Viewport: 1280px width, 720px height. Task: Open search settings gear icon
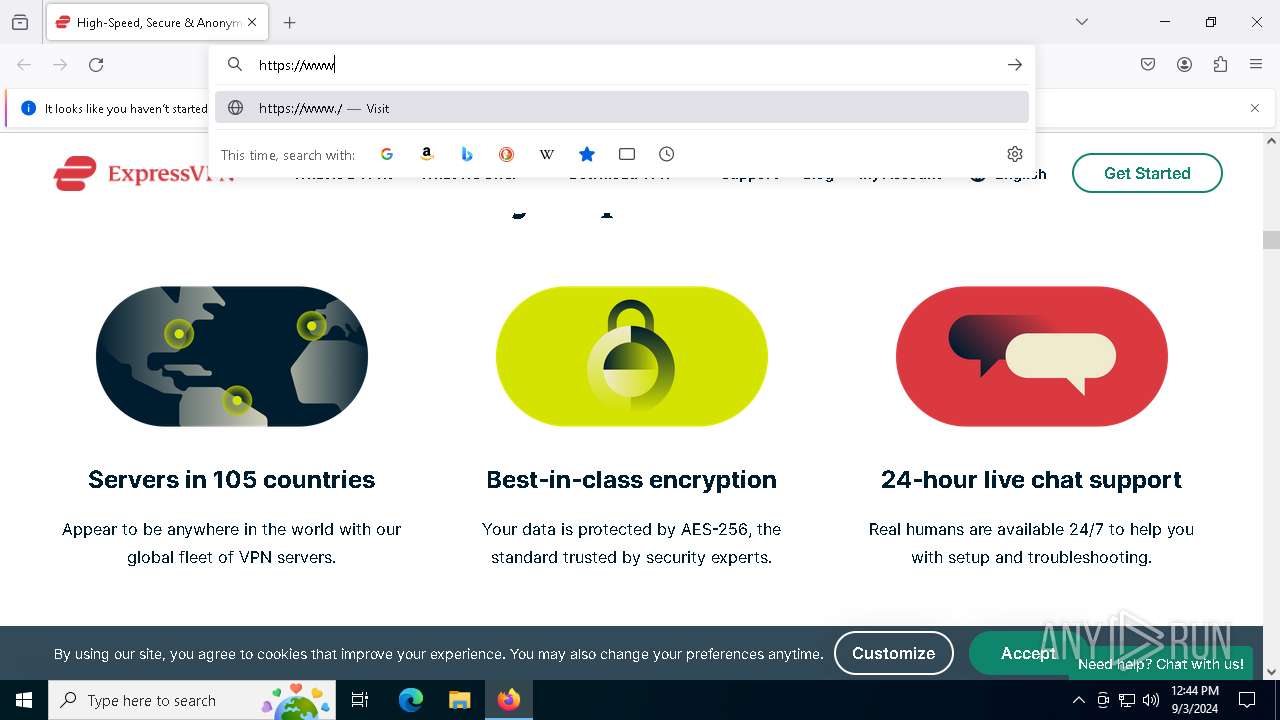(x=1015, y=154)
